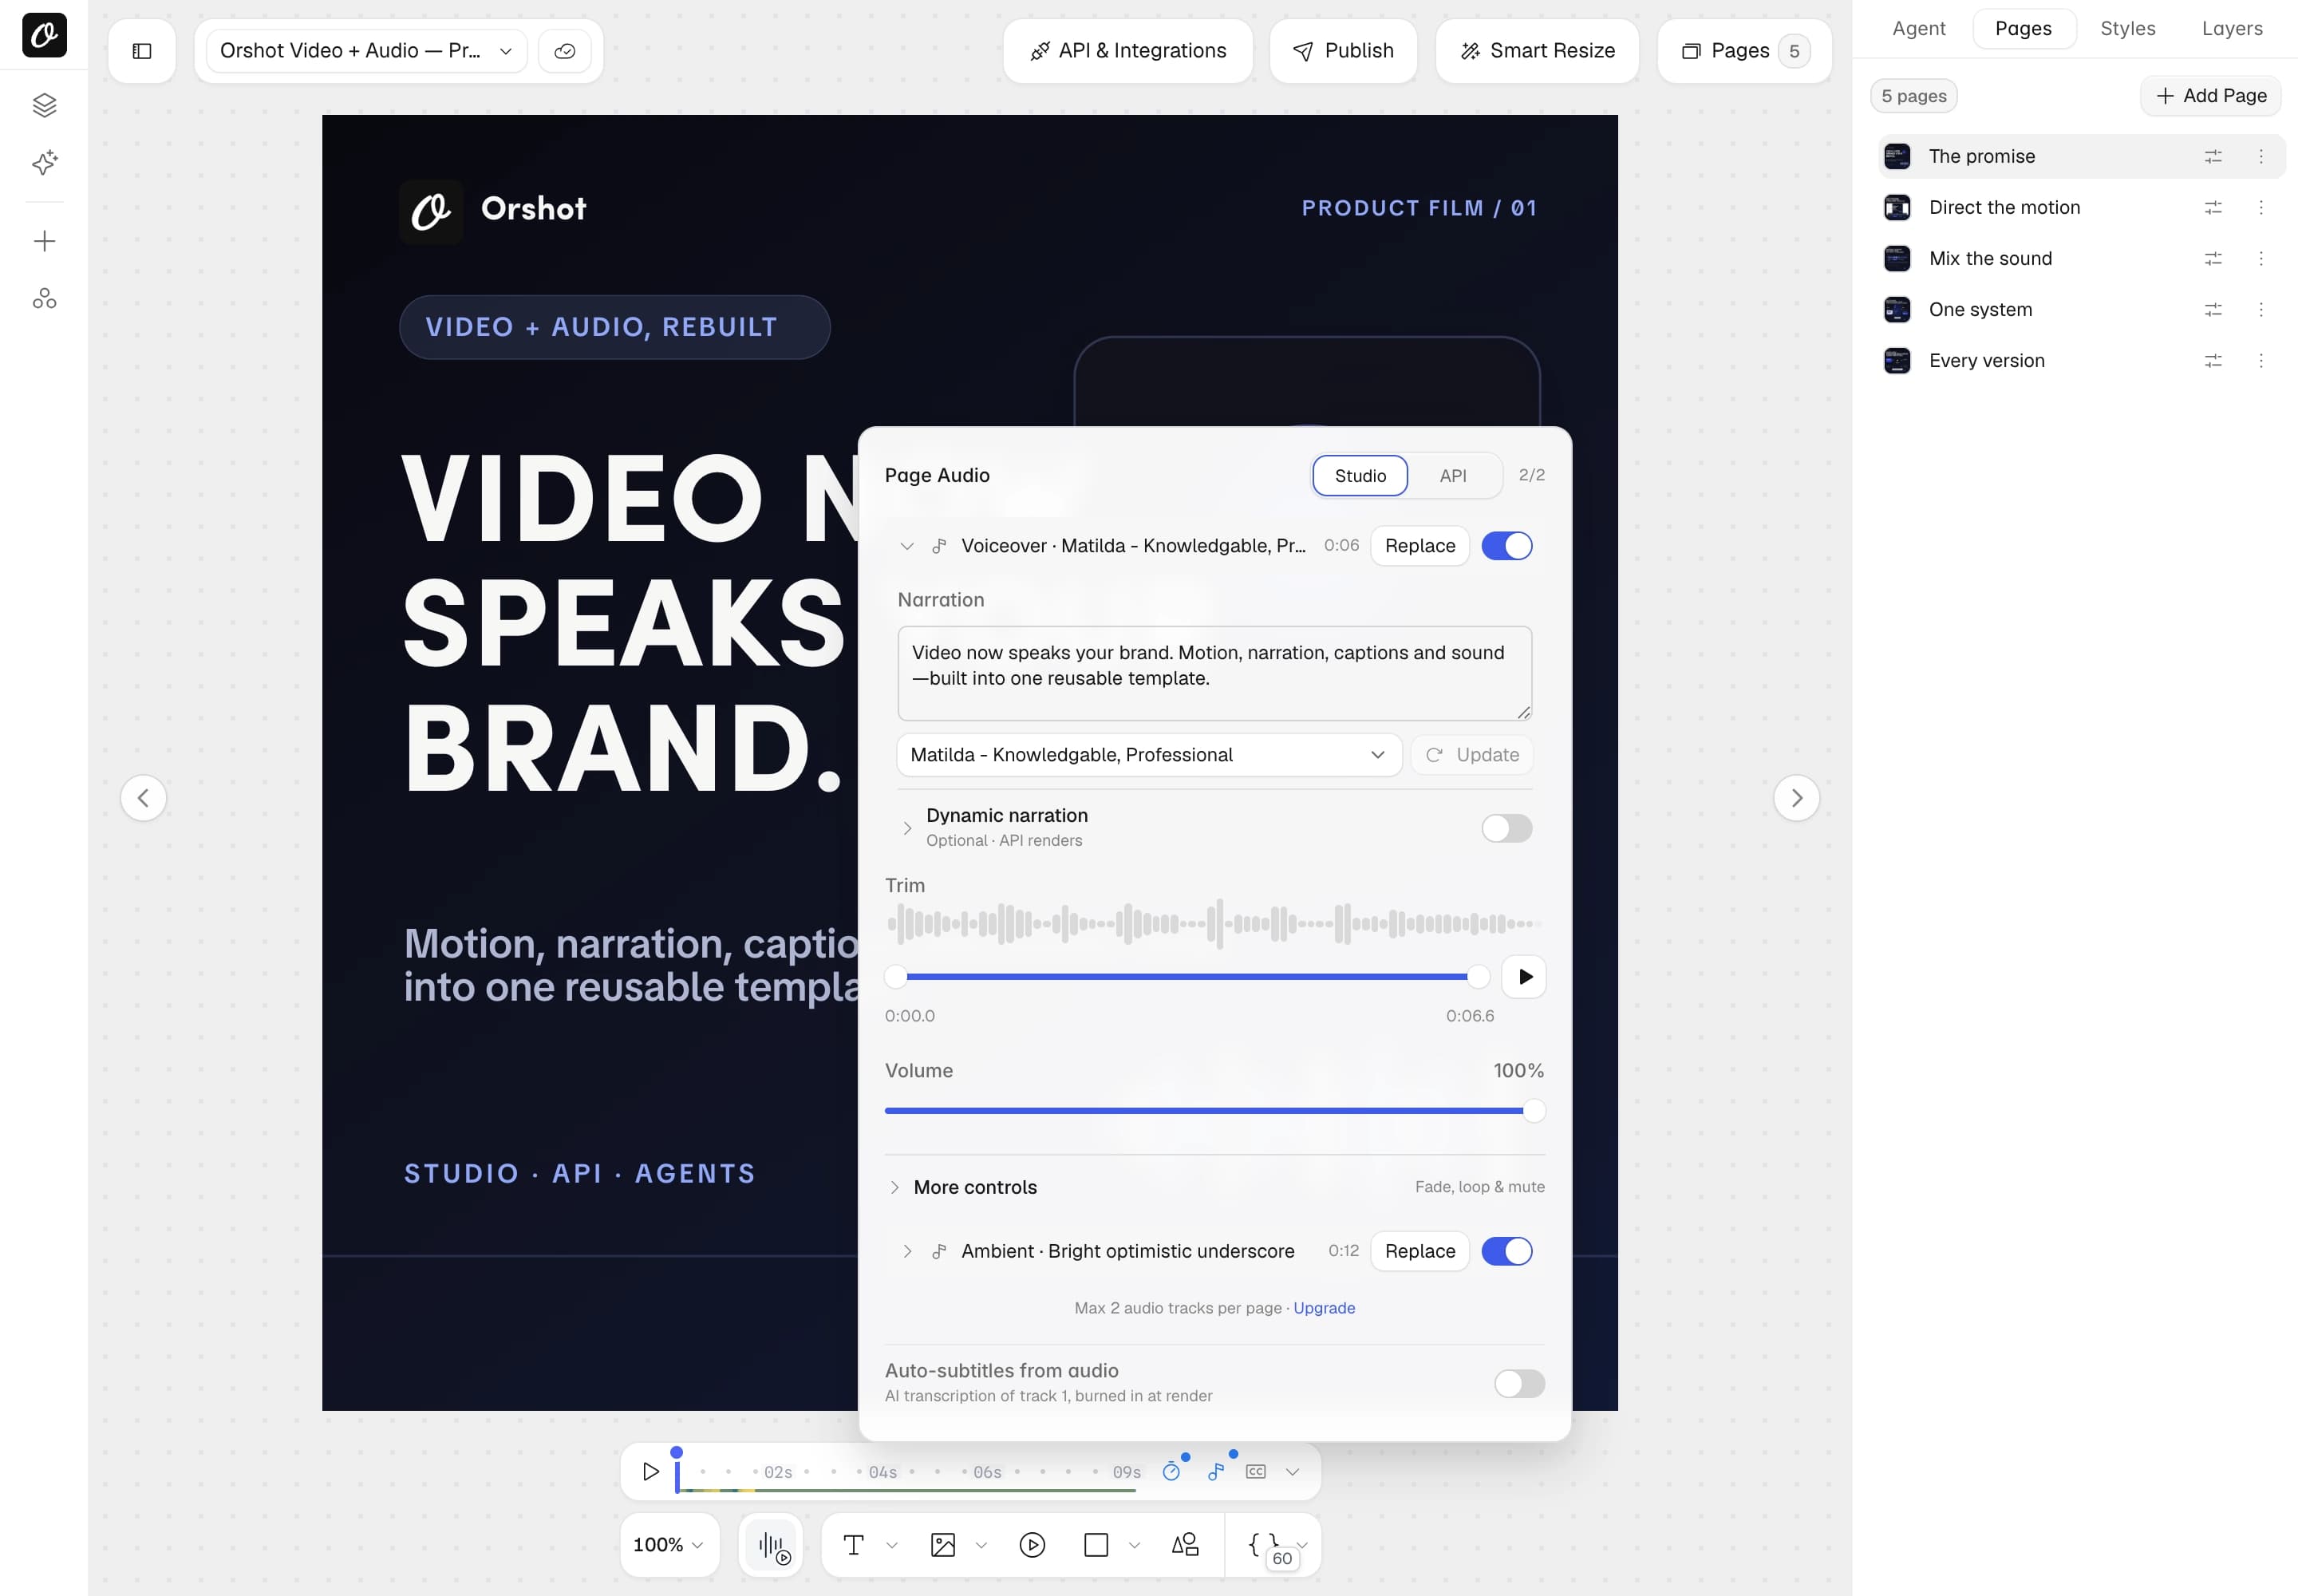The width and height of the screenshot is (2298, 1596).
Task: Click the Upgrade link
Action: point(1324,1309)
